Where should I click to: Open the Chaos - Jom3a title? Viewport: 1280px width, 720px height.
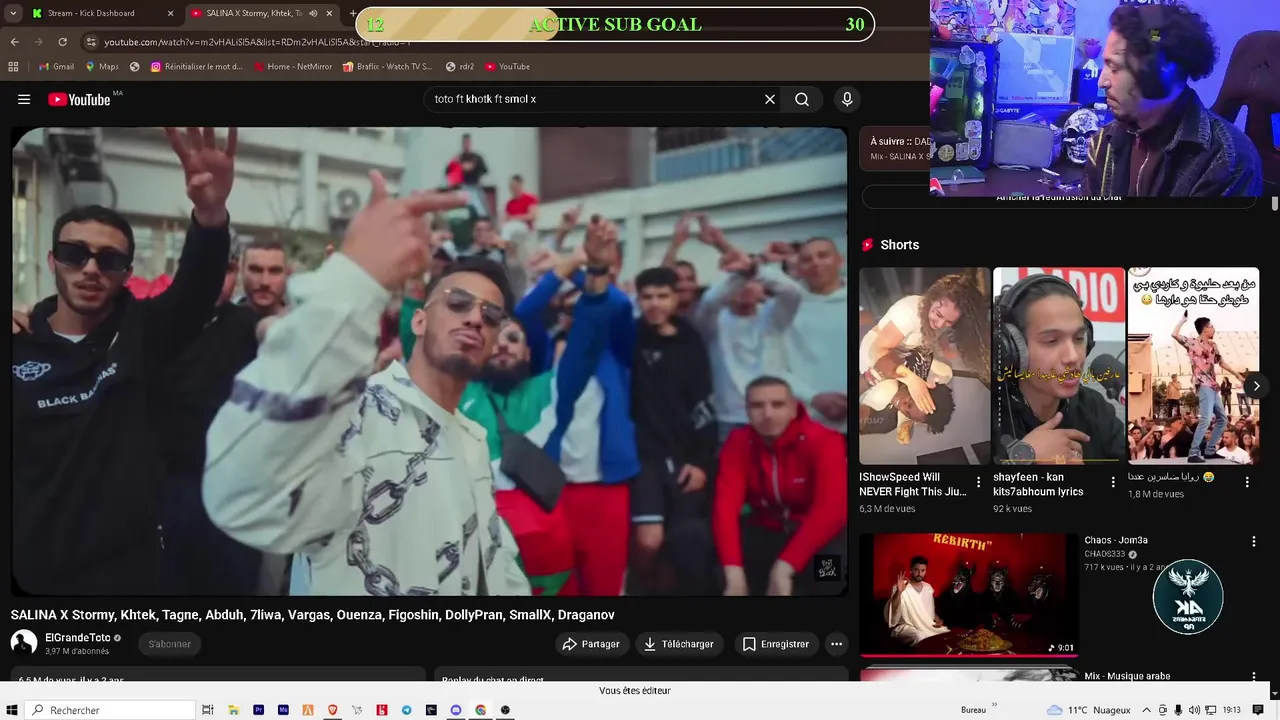pos(1116,540)
